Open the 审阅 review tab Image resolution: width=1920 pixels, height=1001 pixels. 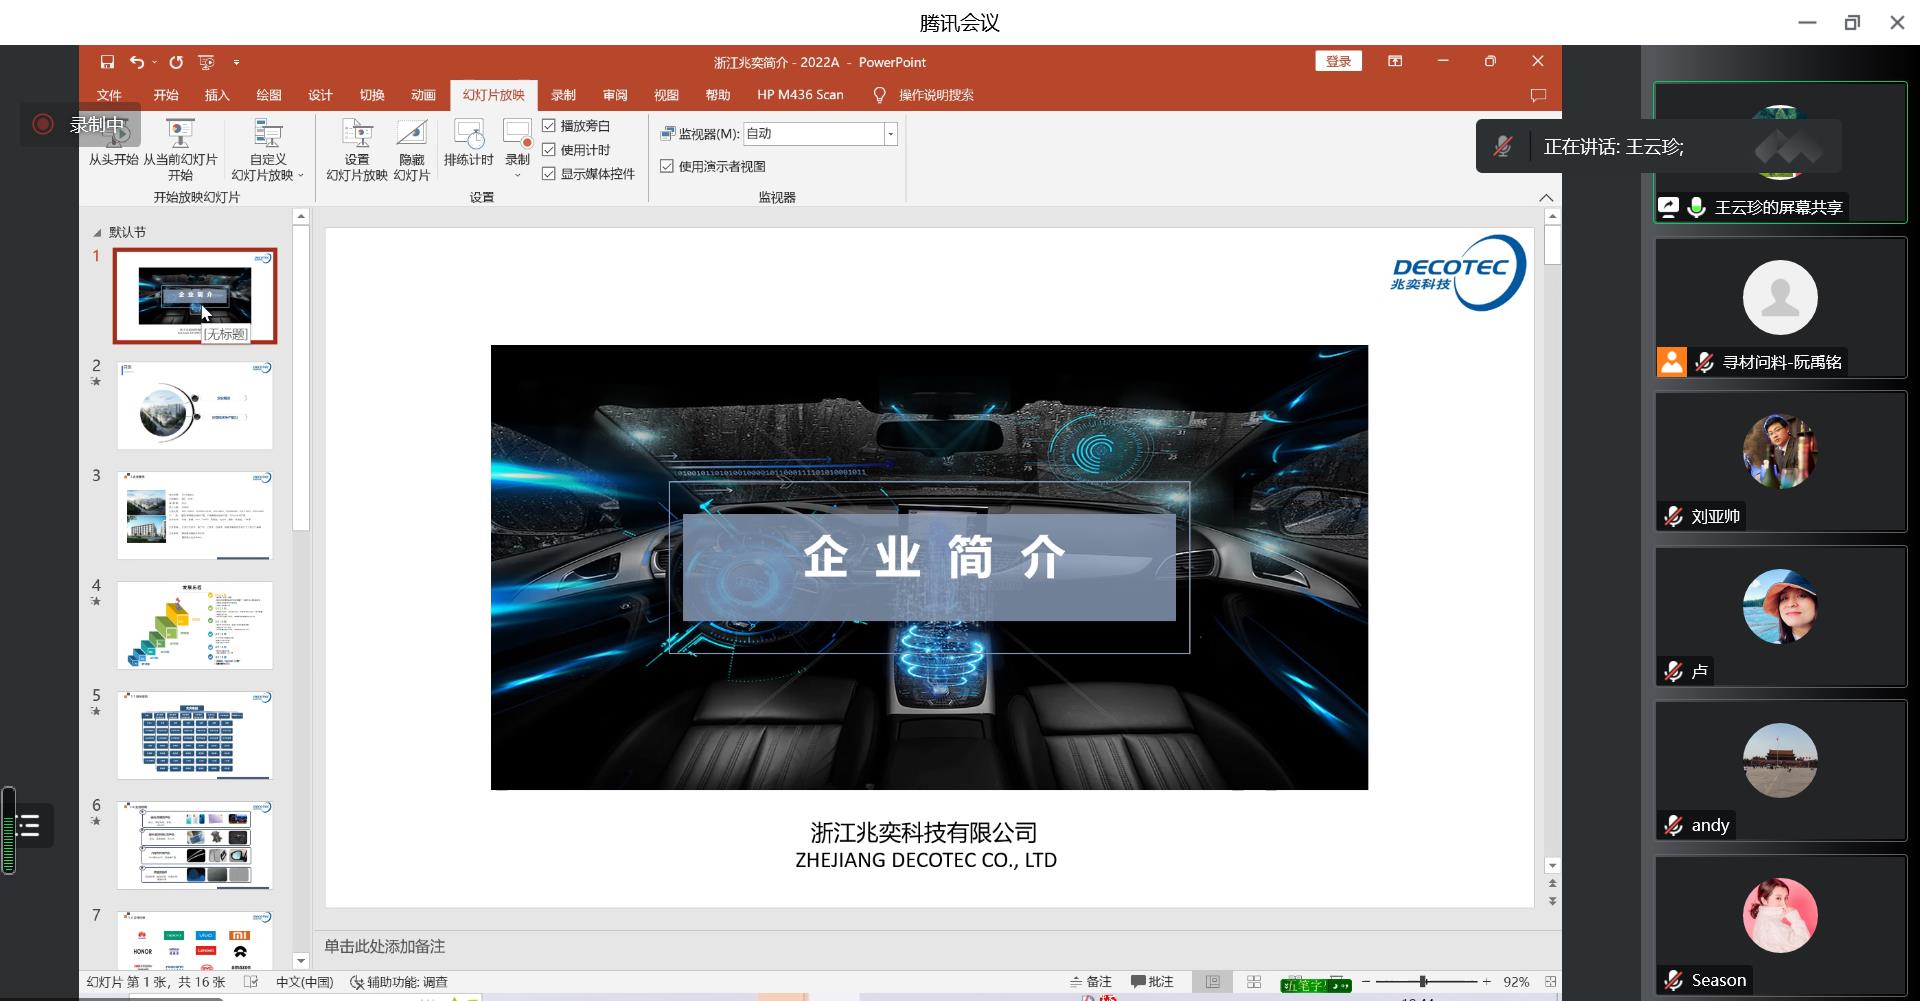[615, 95]
